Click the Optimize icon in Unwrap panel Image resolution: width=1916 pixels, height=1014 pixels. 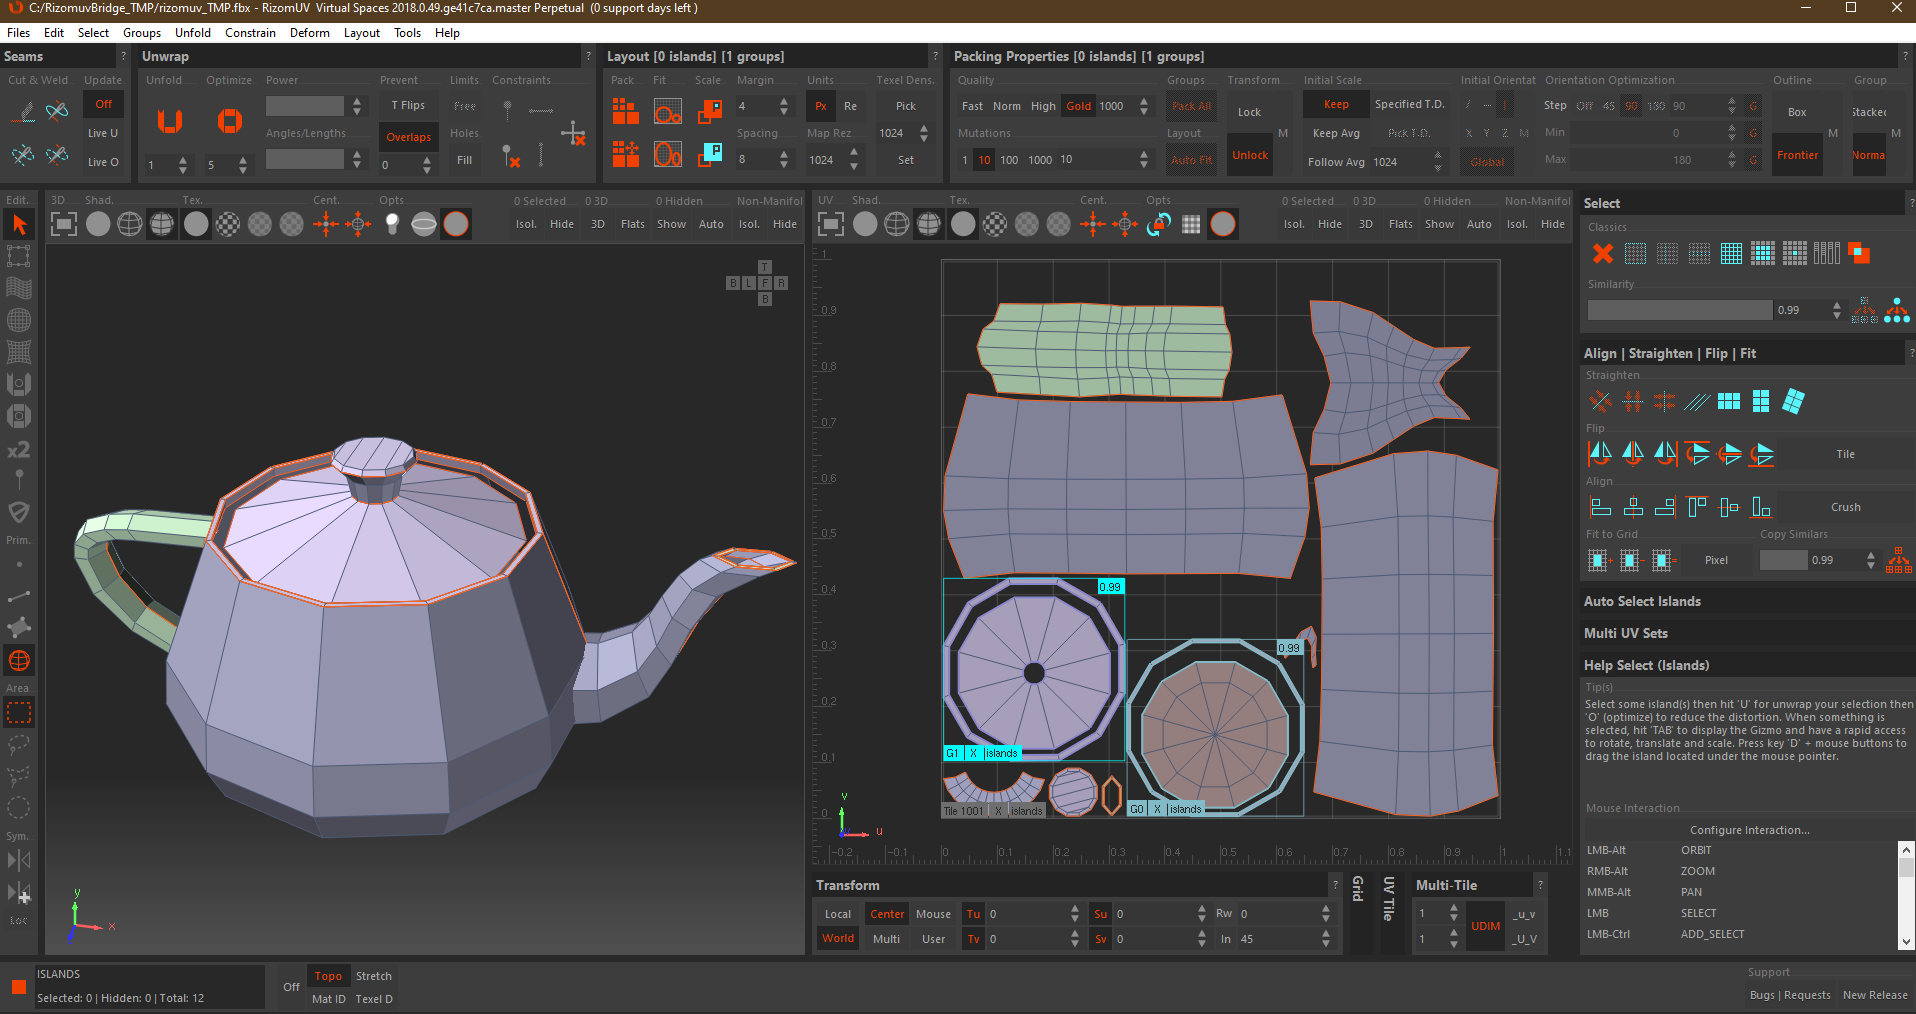230,122
